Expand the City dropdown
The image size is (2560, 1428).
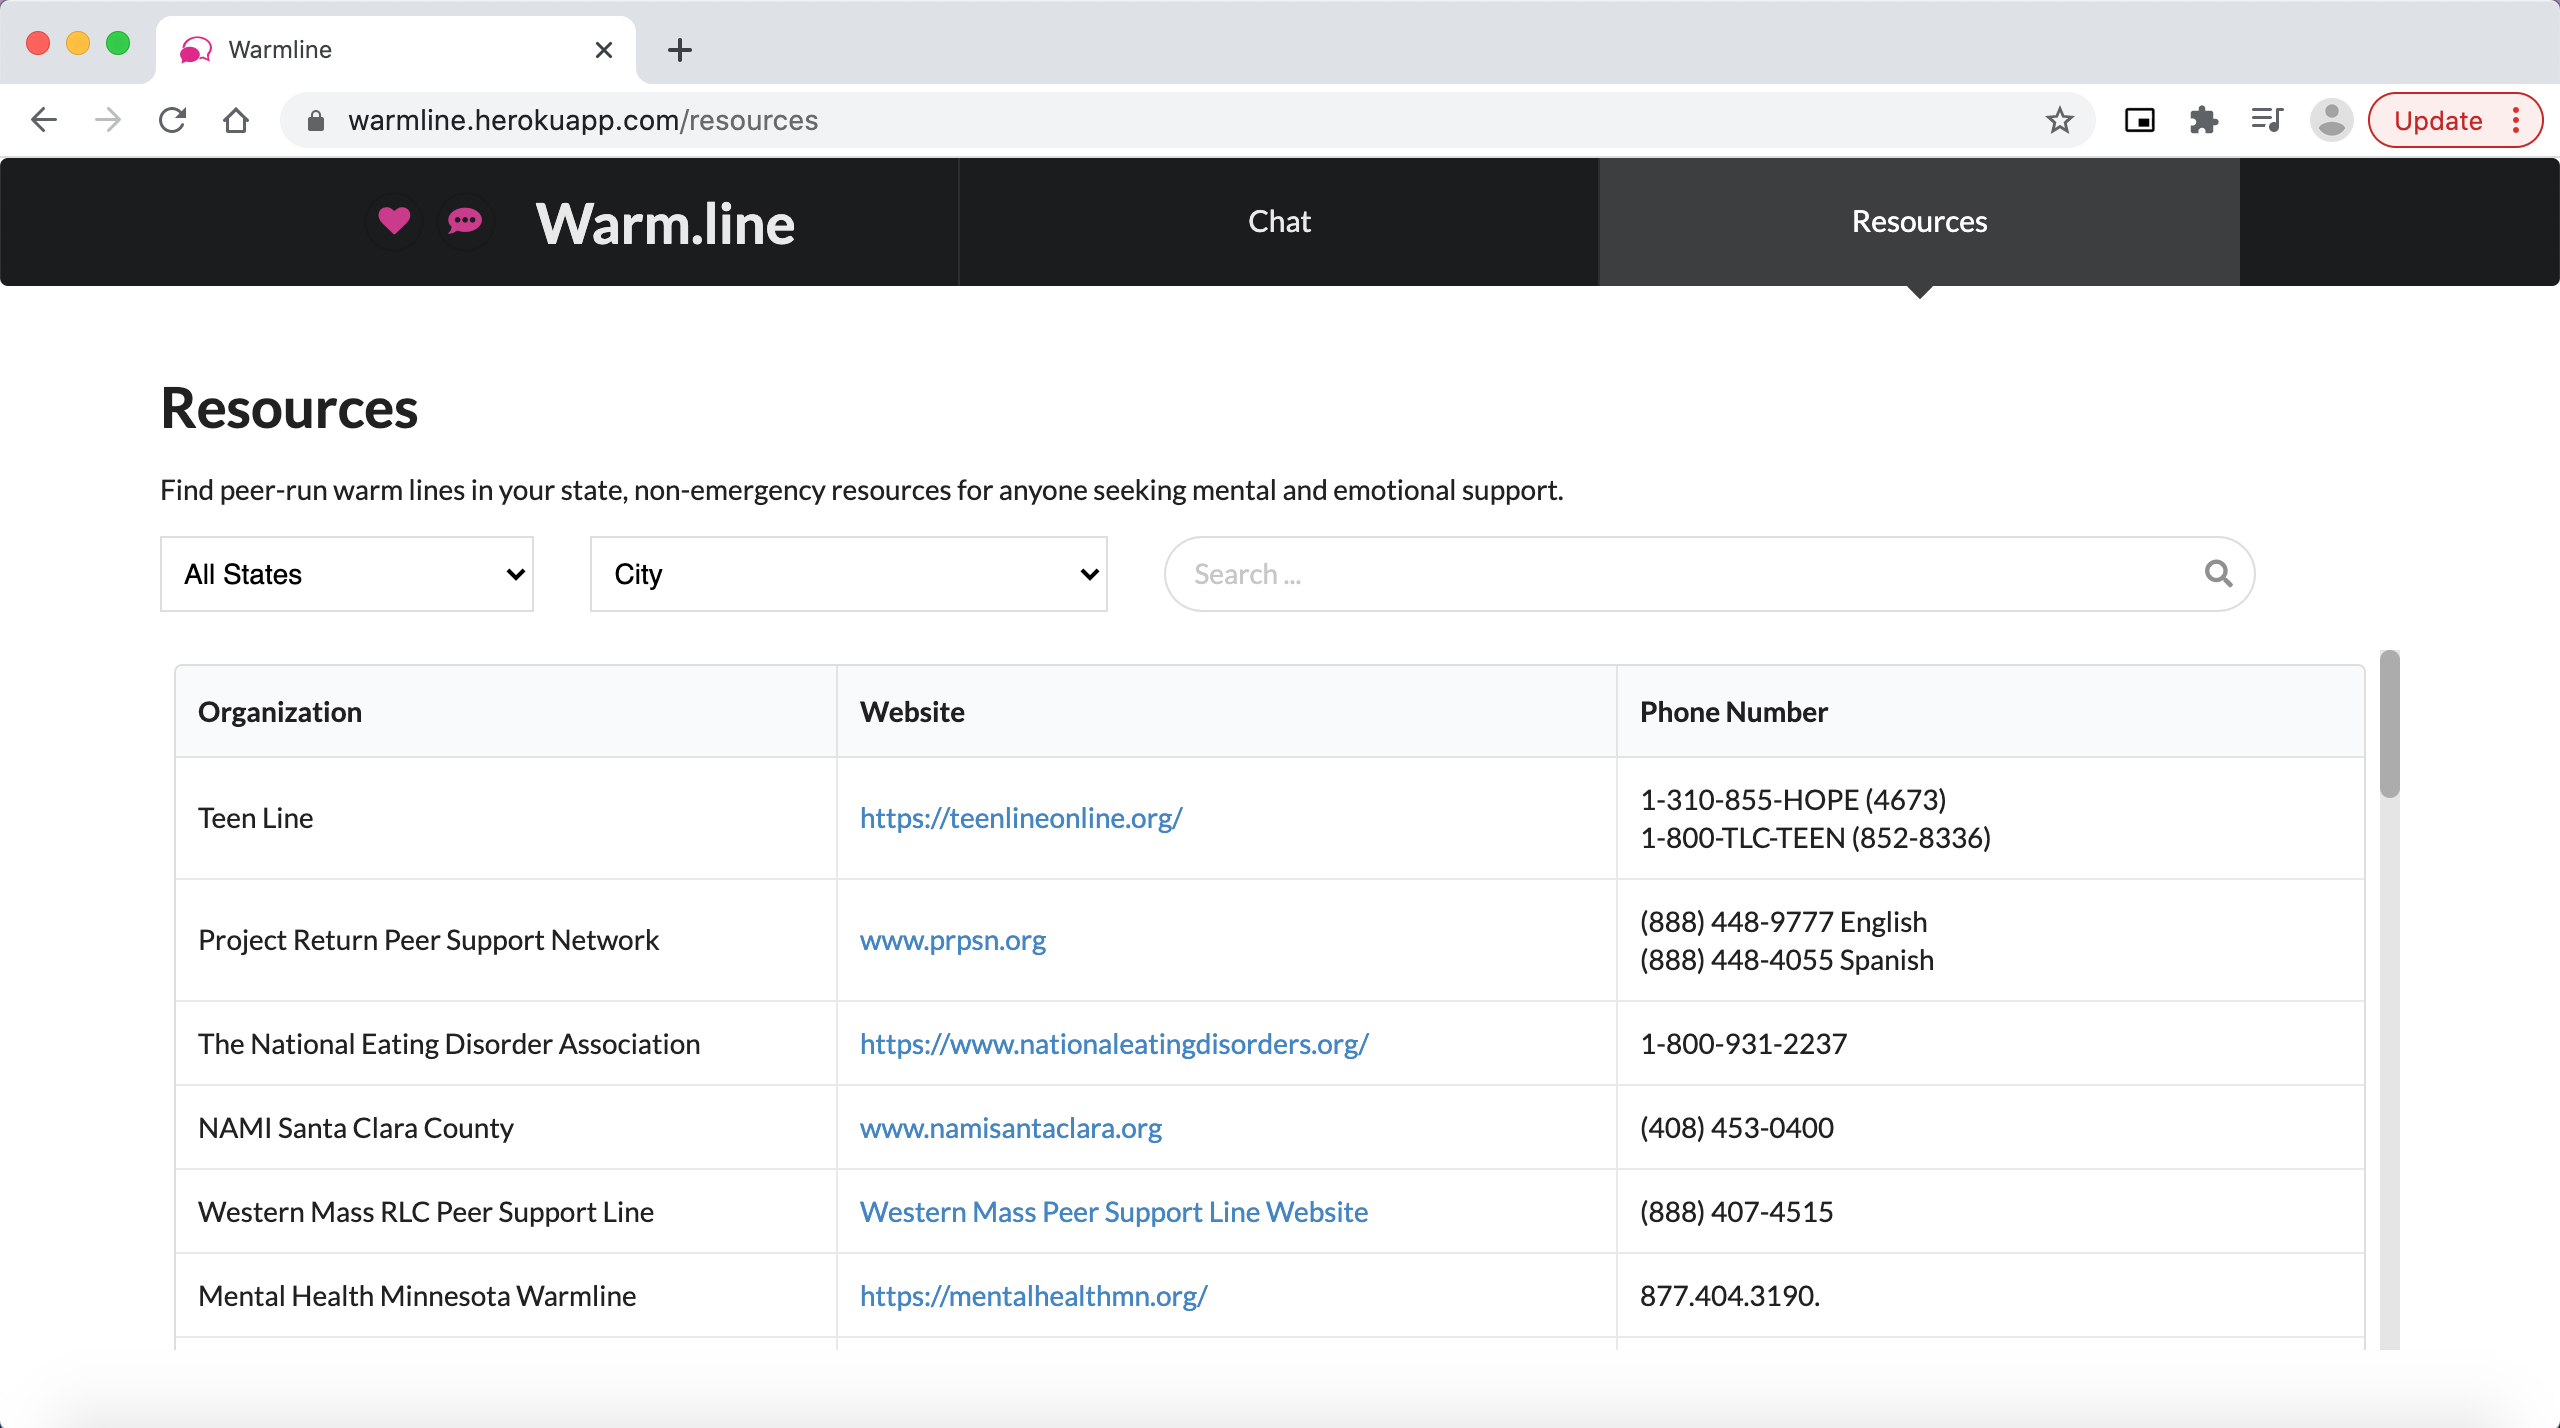point(848,574)
